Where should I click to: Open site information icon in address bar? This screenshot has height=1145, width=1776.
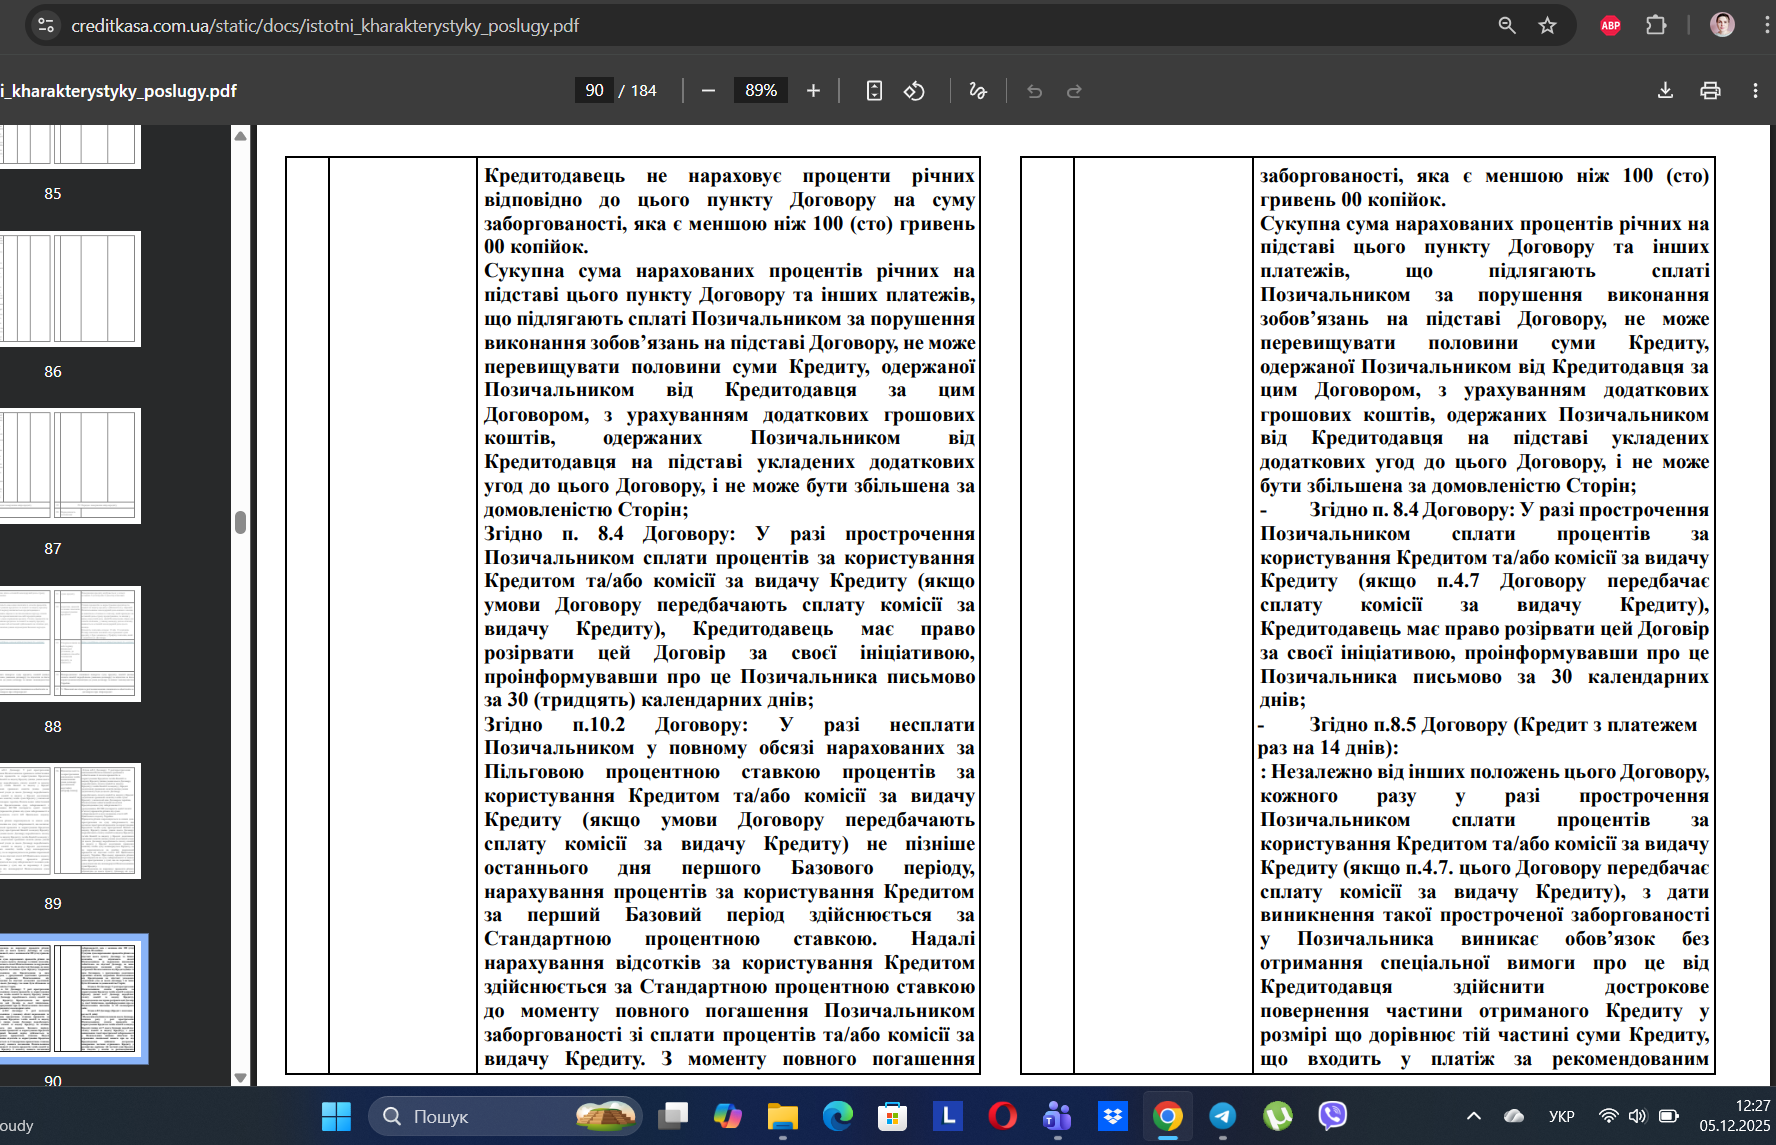tap(46, 25)
